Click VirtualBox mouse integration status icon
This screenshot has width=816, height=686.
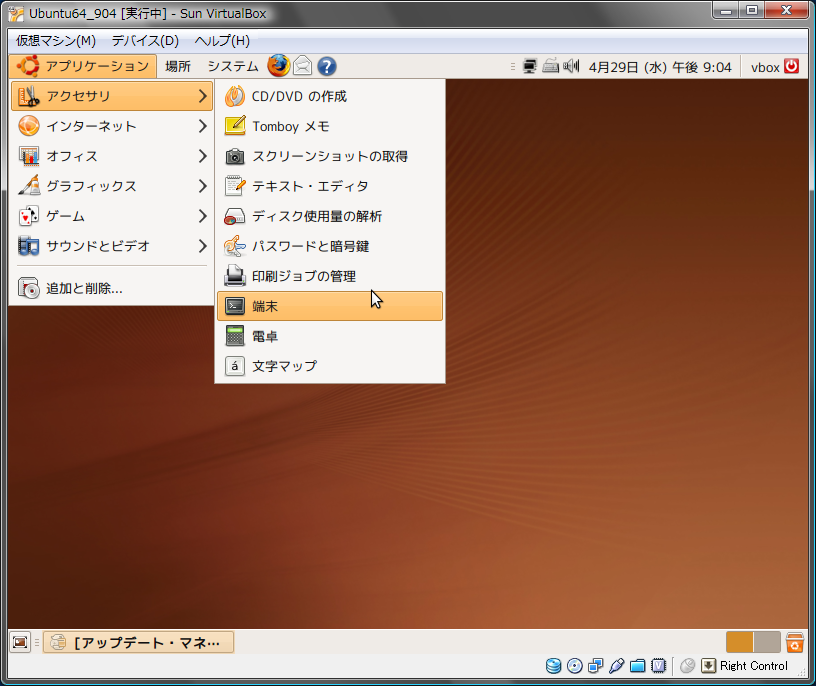tap(687, 666)
